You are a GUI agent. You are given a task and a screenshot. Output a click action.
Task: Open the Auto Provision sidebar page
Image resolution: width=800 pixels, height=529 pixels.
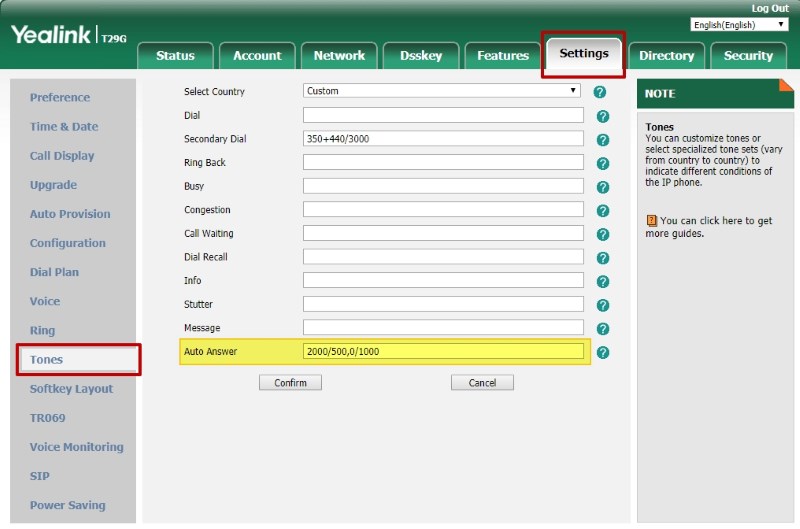coord(70,214)
